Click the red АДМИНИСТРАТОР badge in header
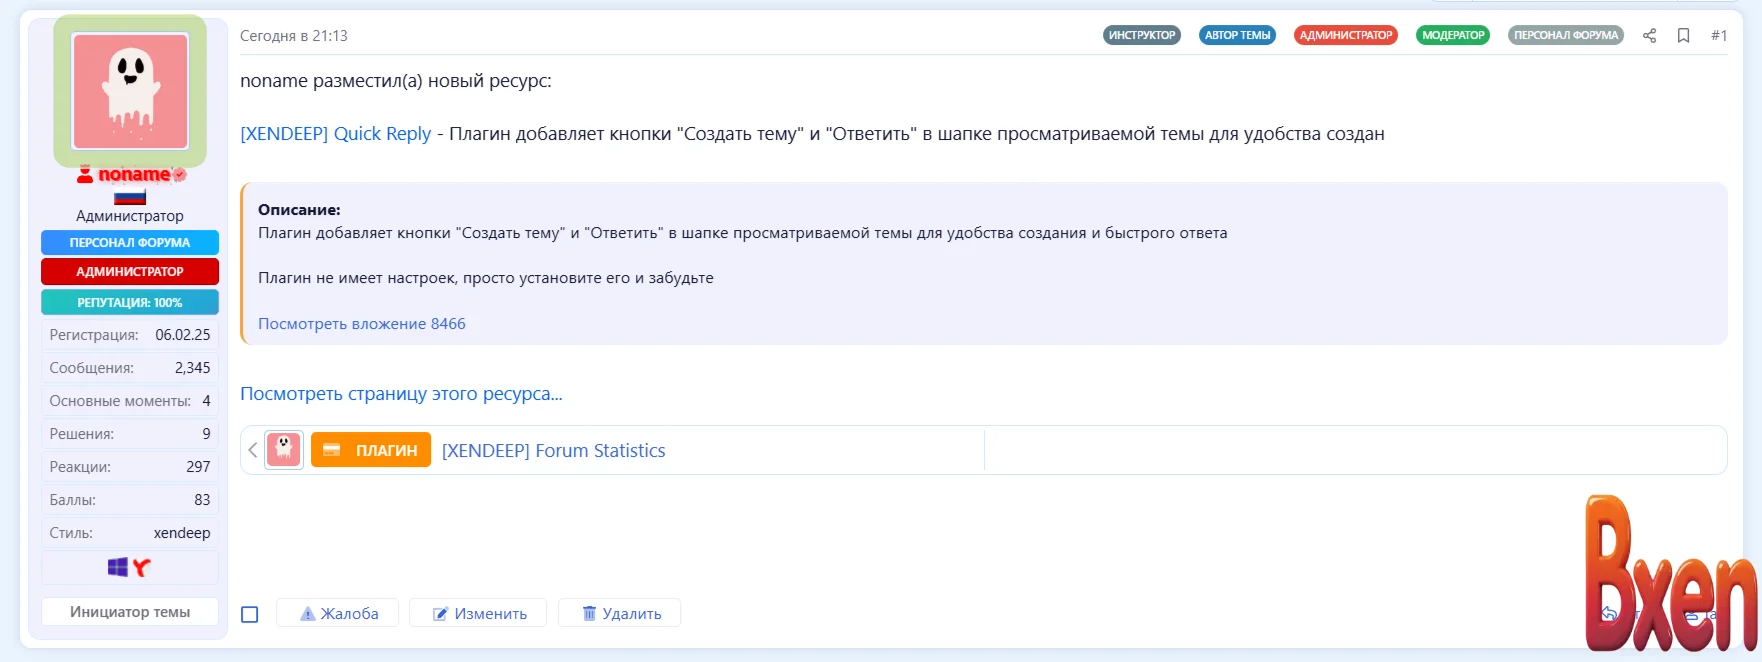 pos(1345,35)
